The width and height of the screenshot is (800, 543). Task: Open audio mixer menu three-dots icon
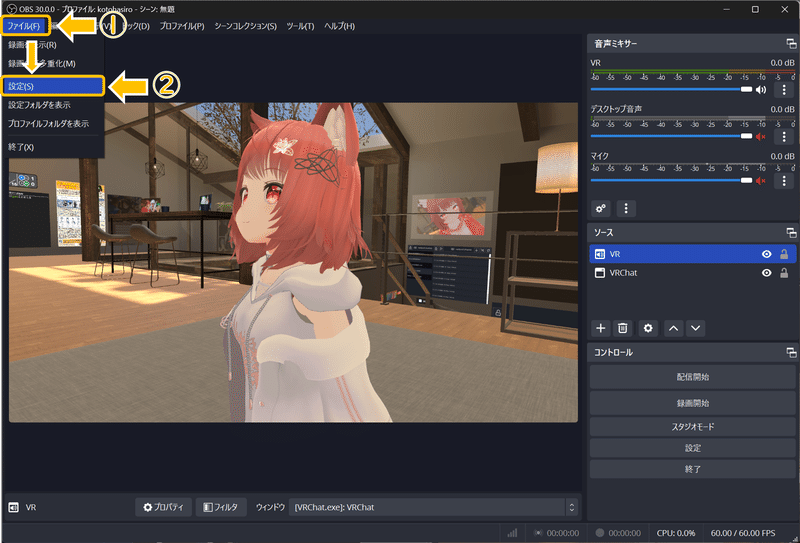[626, 208]
